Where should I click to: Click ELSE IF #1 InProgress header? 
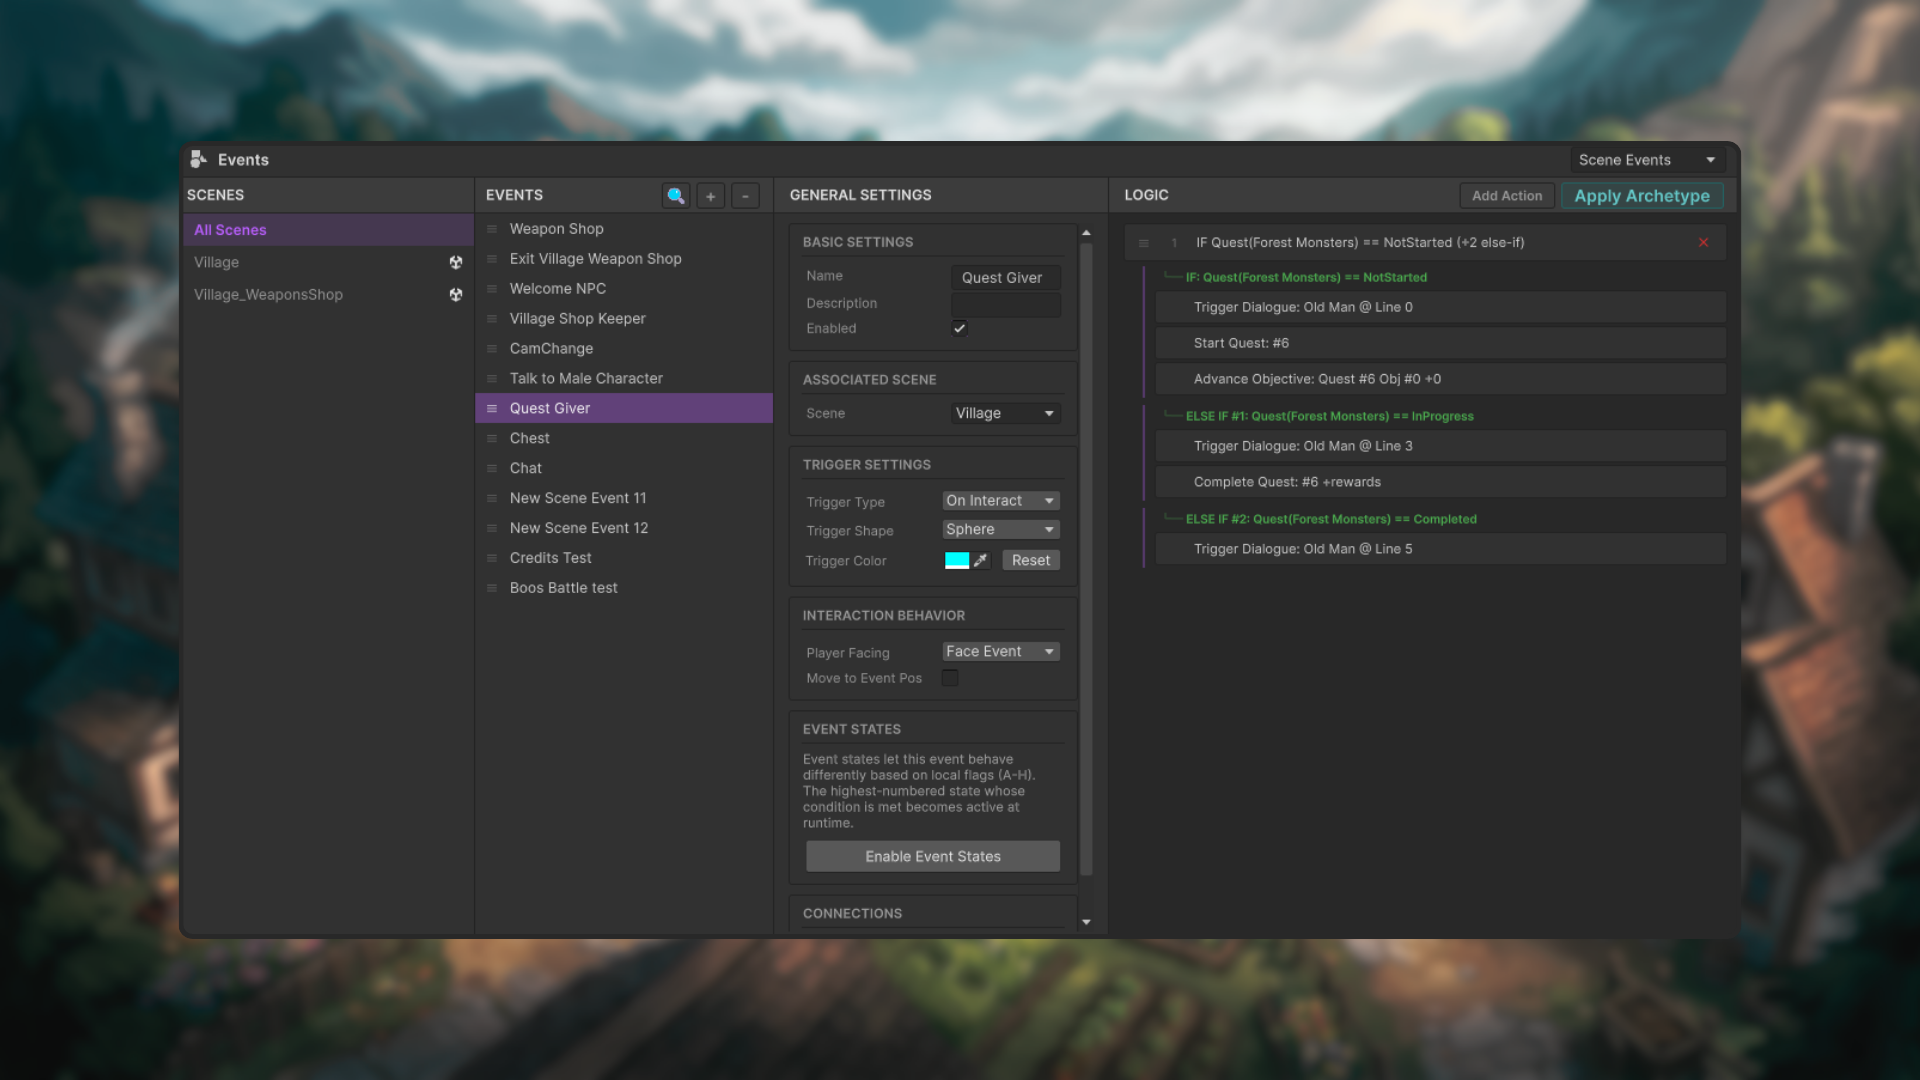pyautogui.click(x=1329, y=416)
